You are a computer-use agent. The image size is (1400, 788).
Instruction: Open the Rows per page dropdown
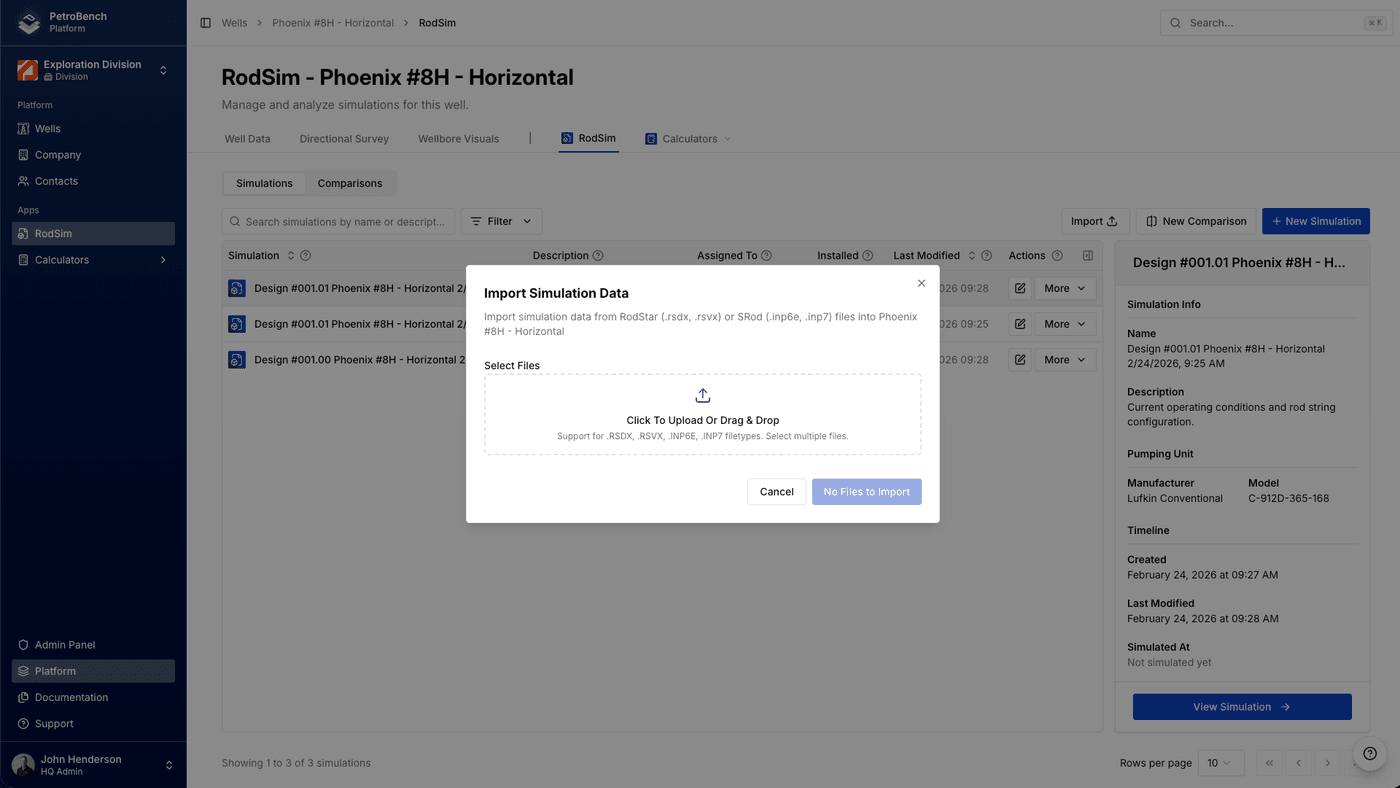pyautogui.click(x=1221, y=762)
